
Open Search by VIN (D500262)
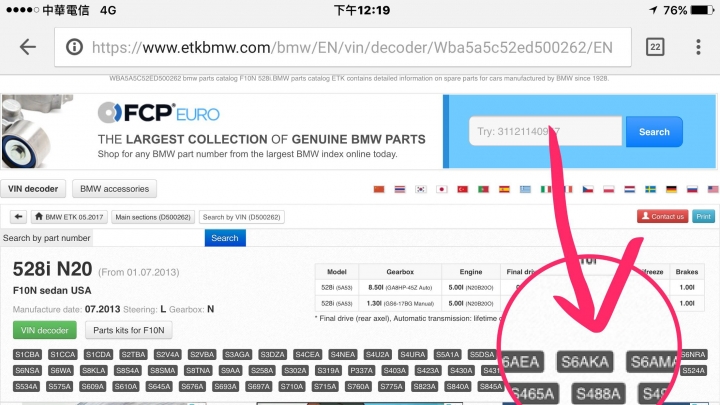242,217
